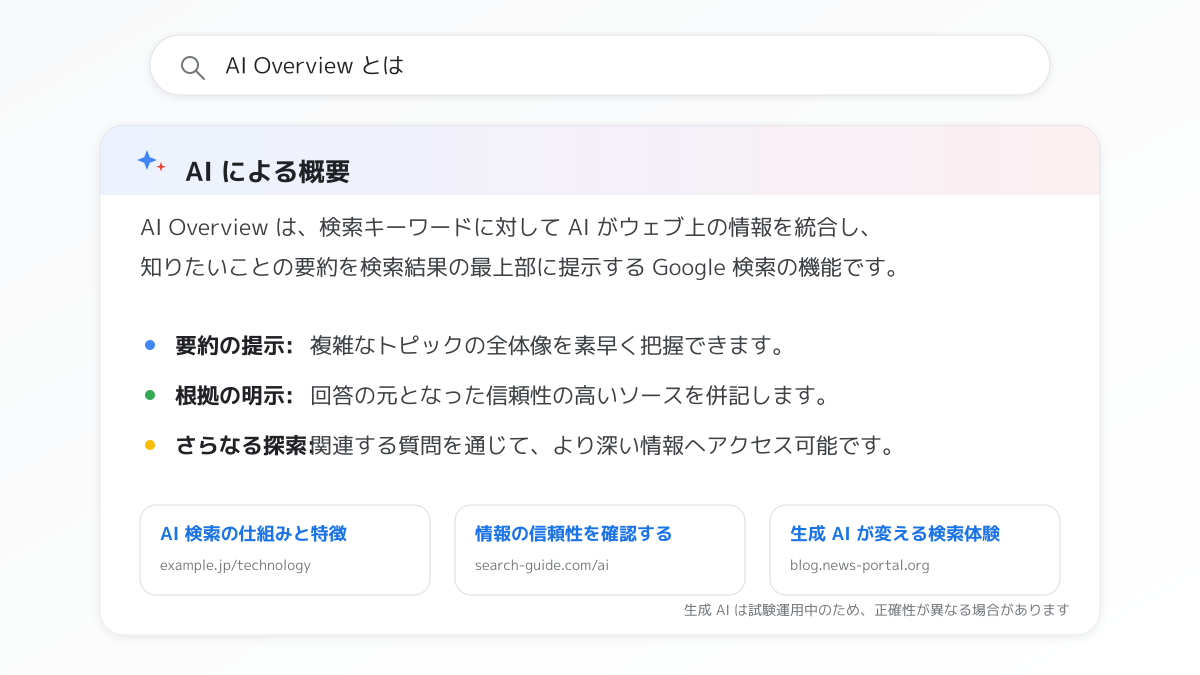This screenshot has width=1200, height=675.
Task: Click the blog.news-portal.org URL text
Action: [860, 565]
